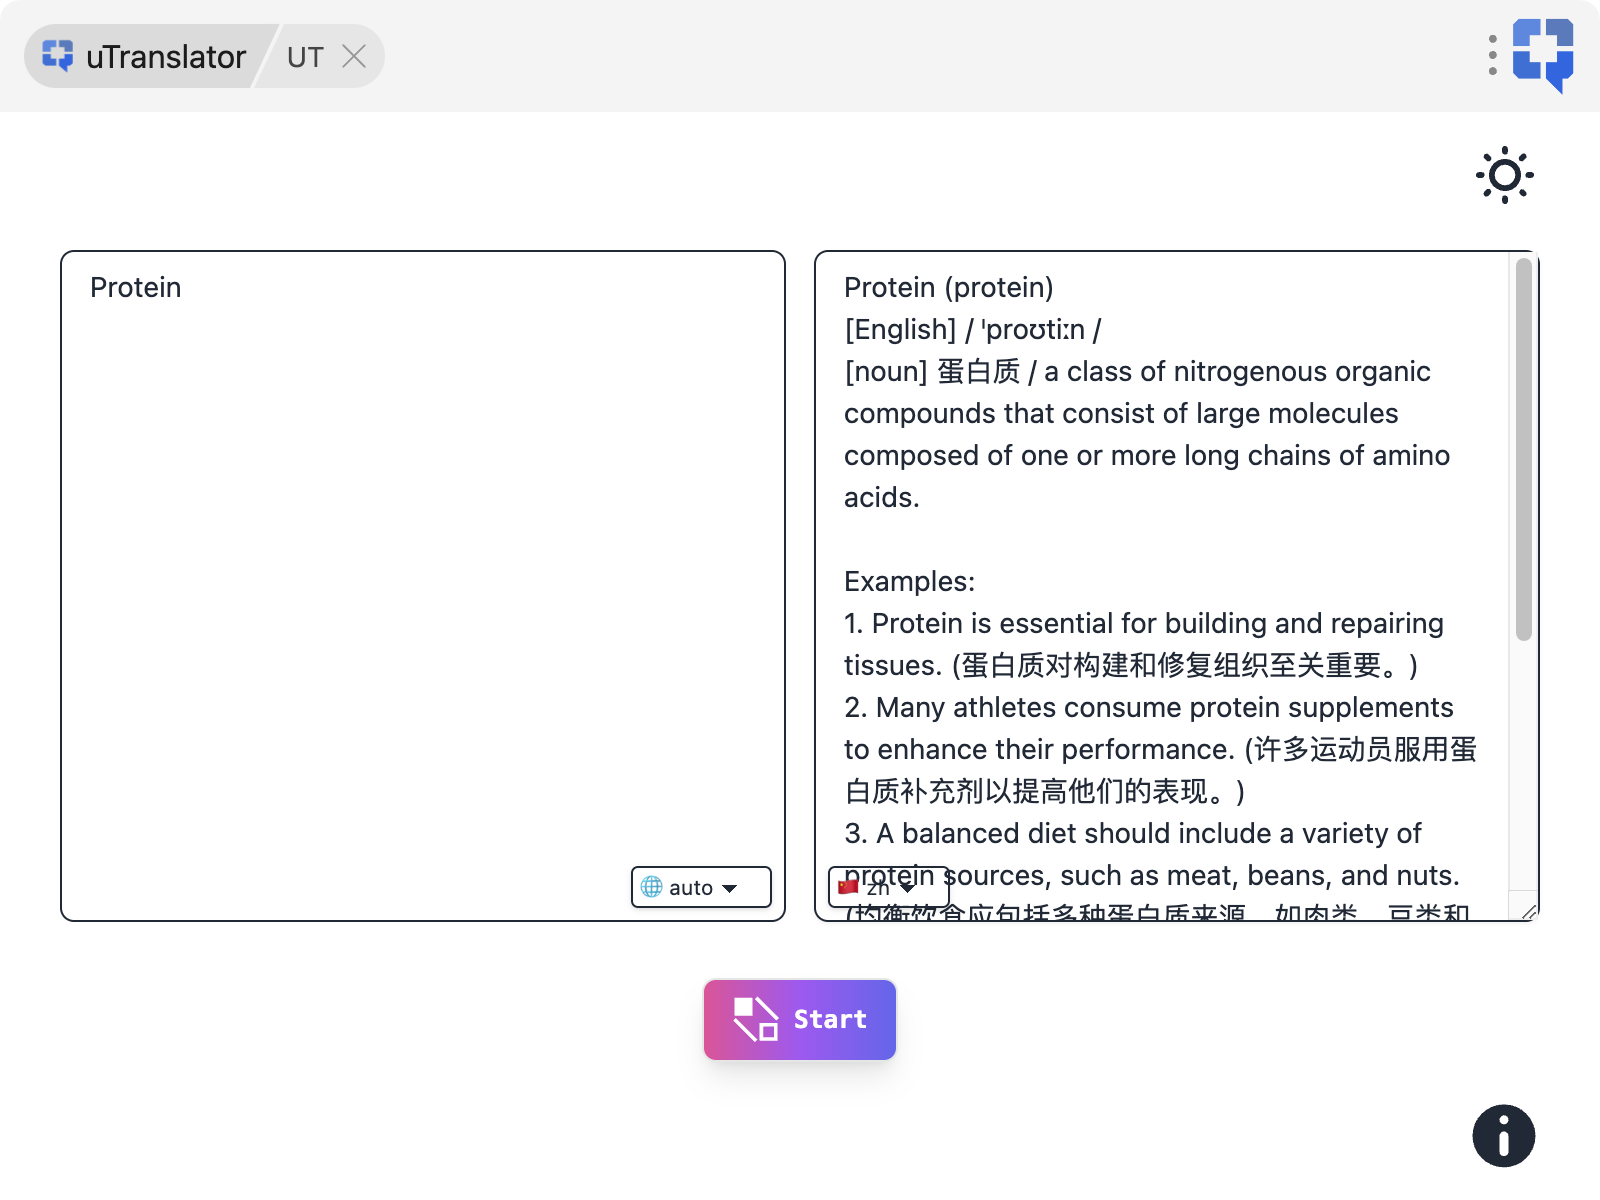Select the UT tab label
This screenshot has height=1200, width=1600.
click(305, 57)
